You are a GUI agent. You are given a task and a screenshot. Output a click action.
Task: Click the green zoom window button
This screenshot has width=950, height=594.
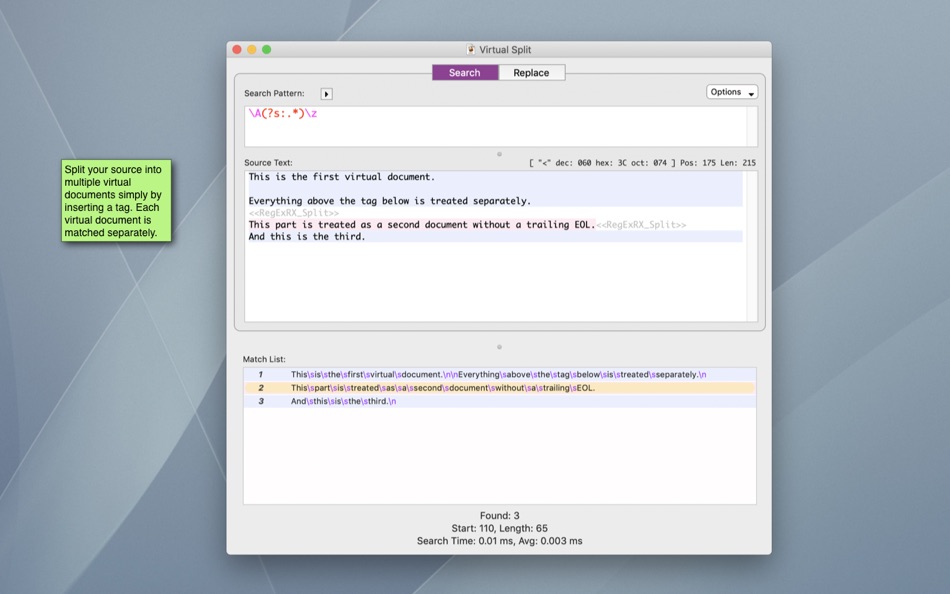click(x=266, y=50)
